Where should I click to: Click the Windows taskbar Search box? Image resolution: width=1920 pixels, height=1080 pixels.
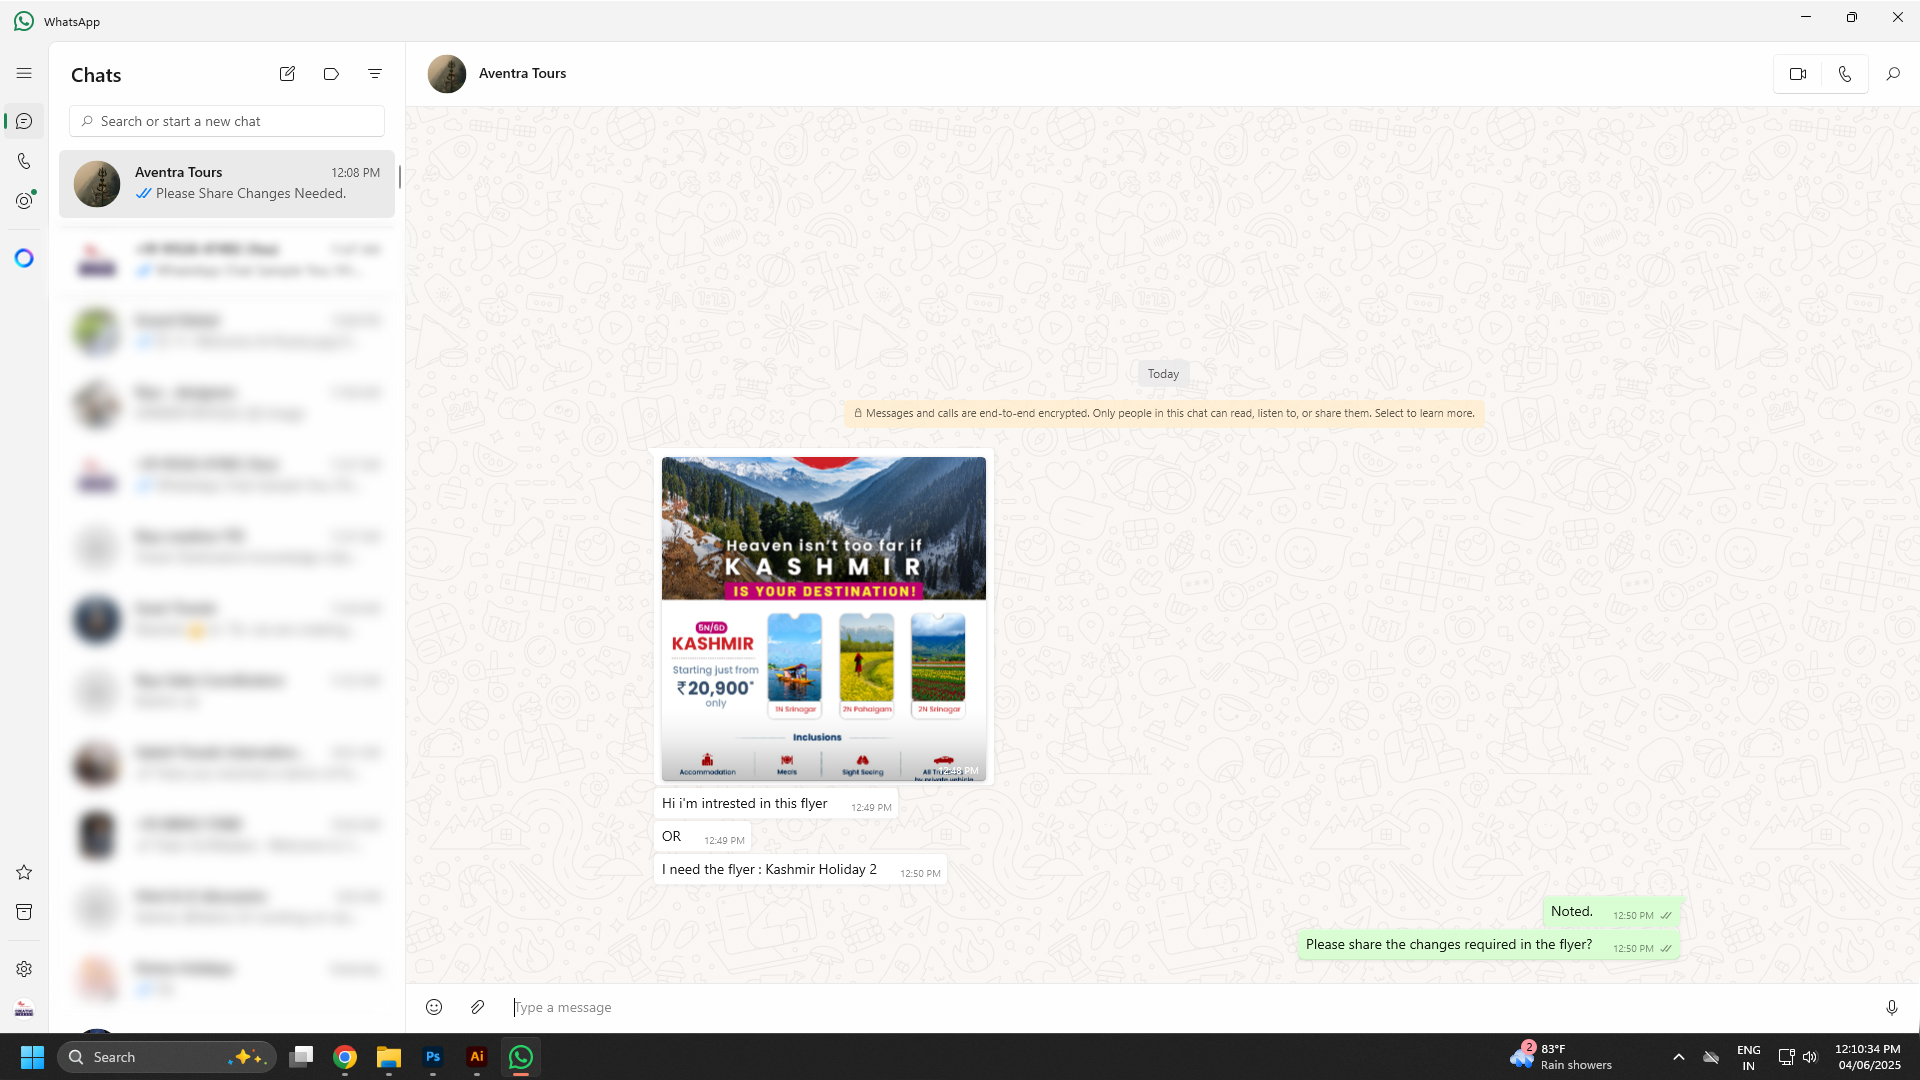(x=166, y=1057)
